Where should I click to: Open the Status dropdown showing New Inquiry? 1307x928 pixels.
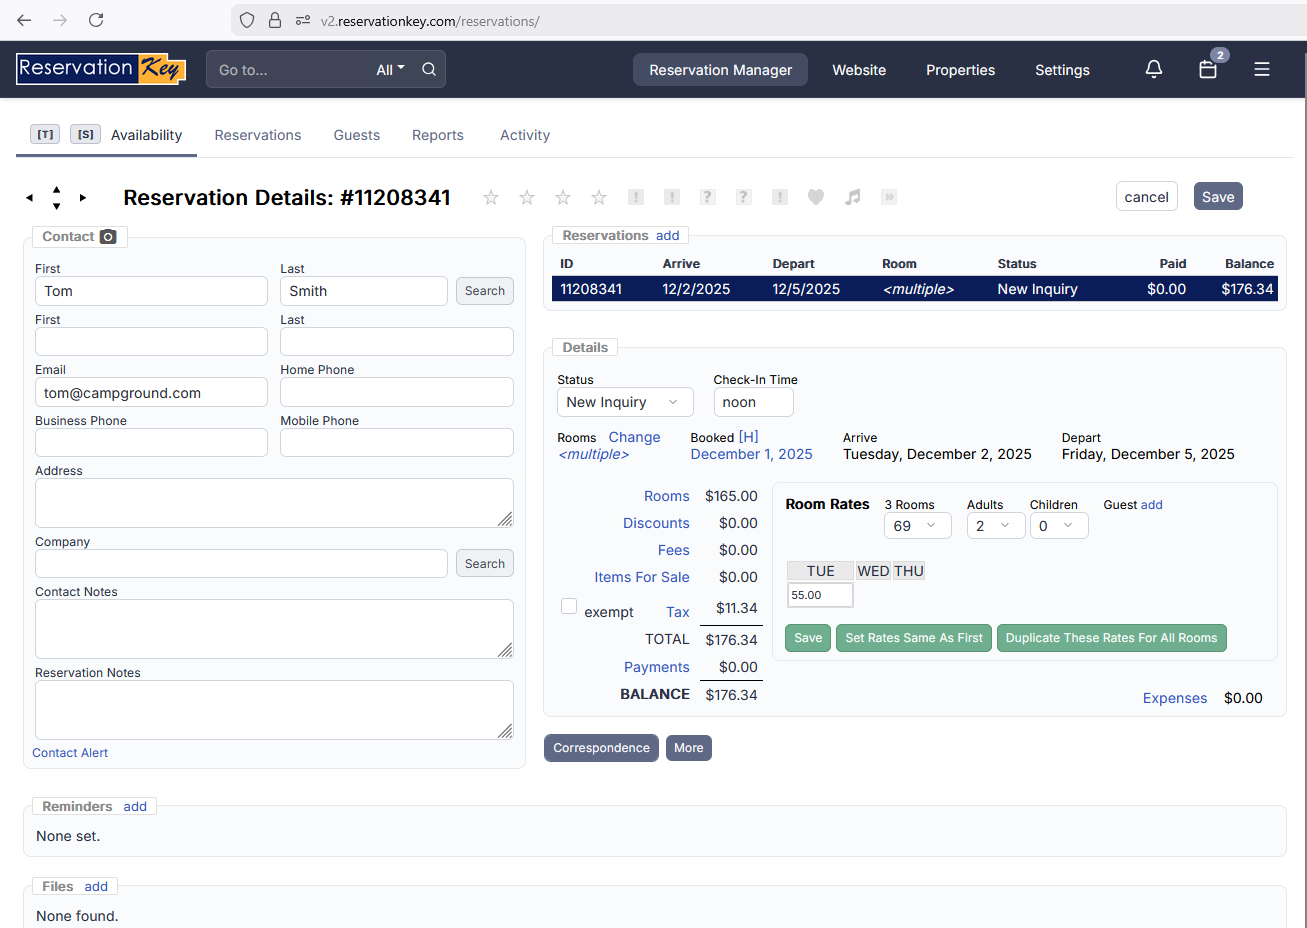pyautogui.click(x=624, y=402)
